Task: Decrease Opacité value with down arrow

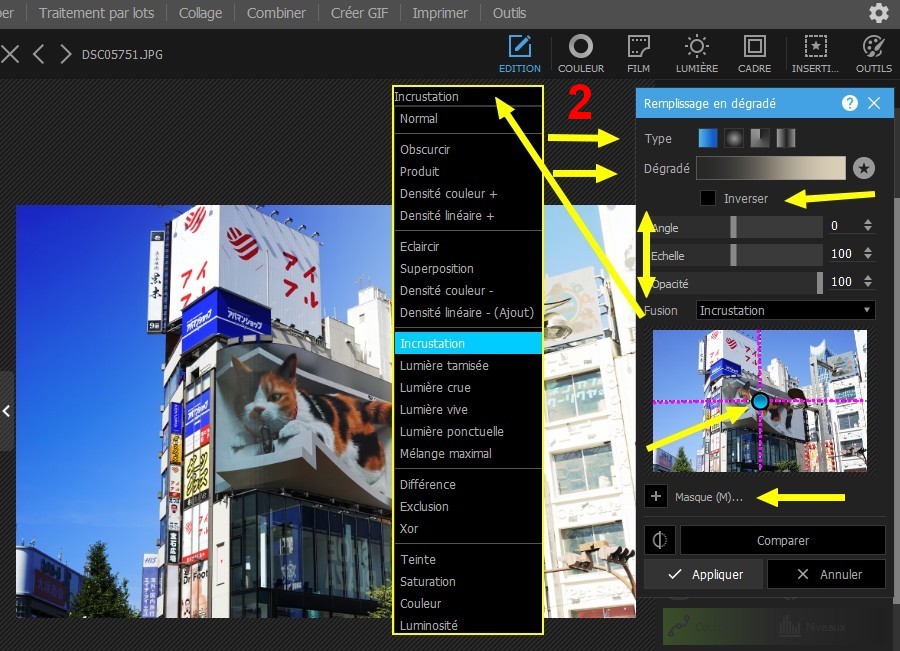Action: (868, 285)
